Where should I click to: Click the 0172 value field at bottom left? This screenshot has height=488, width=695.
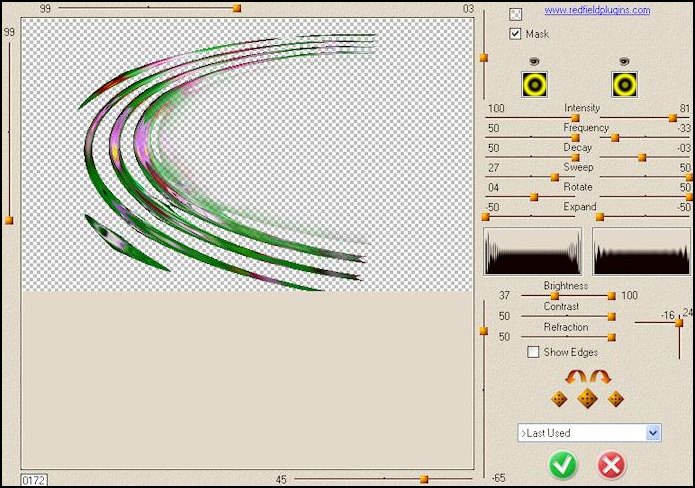33,480
